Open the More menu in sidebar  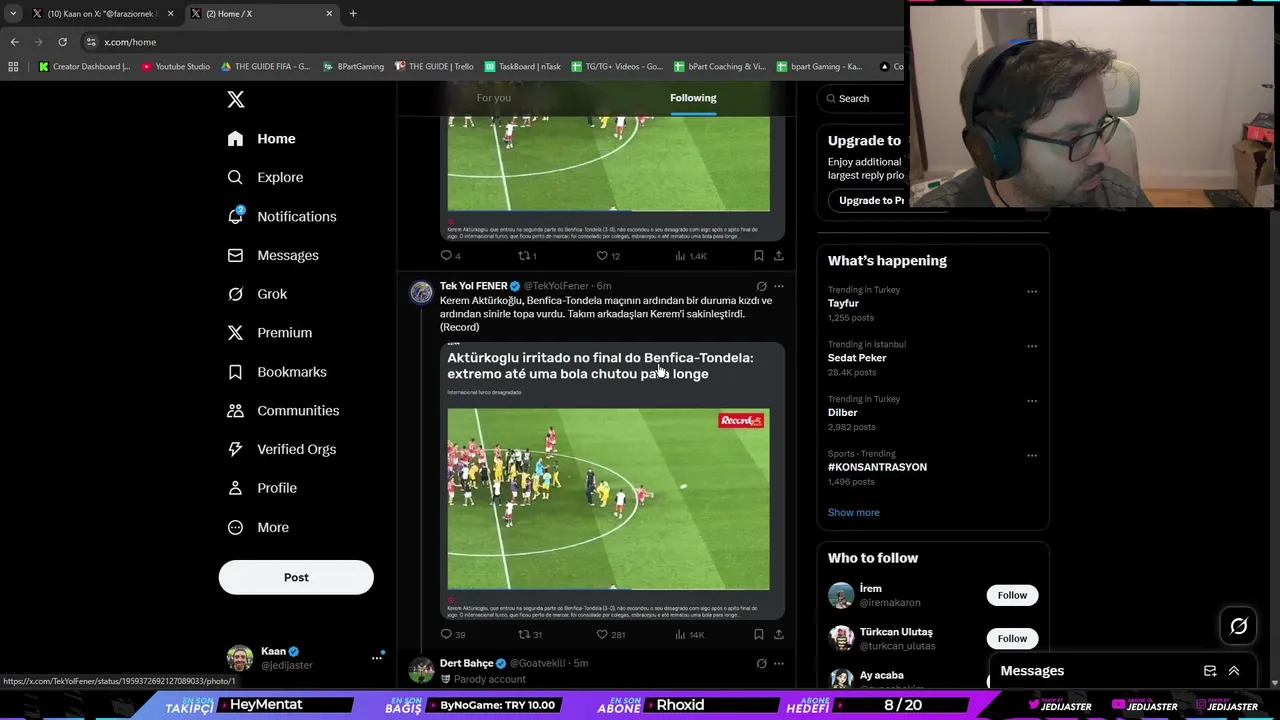pos(258,527)
